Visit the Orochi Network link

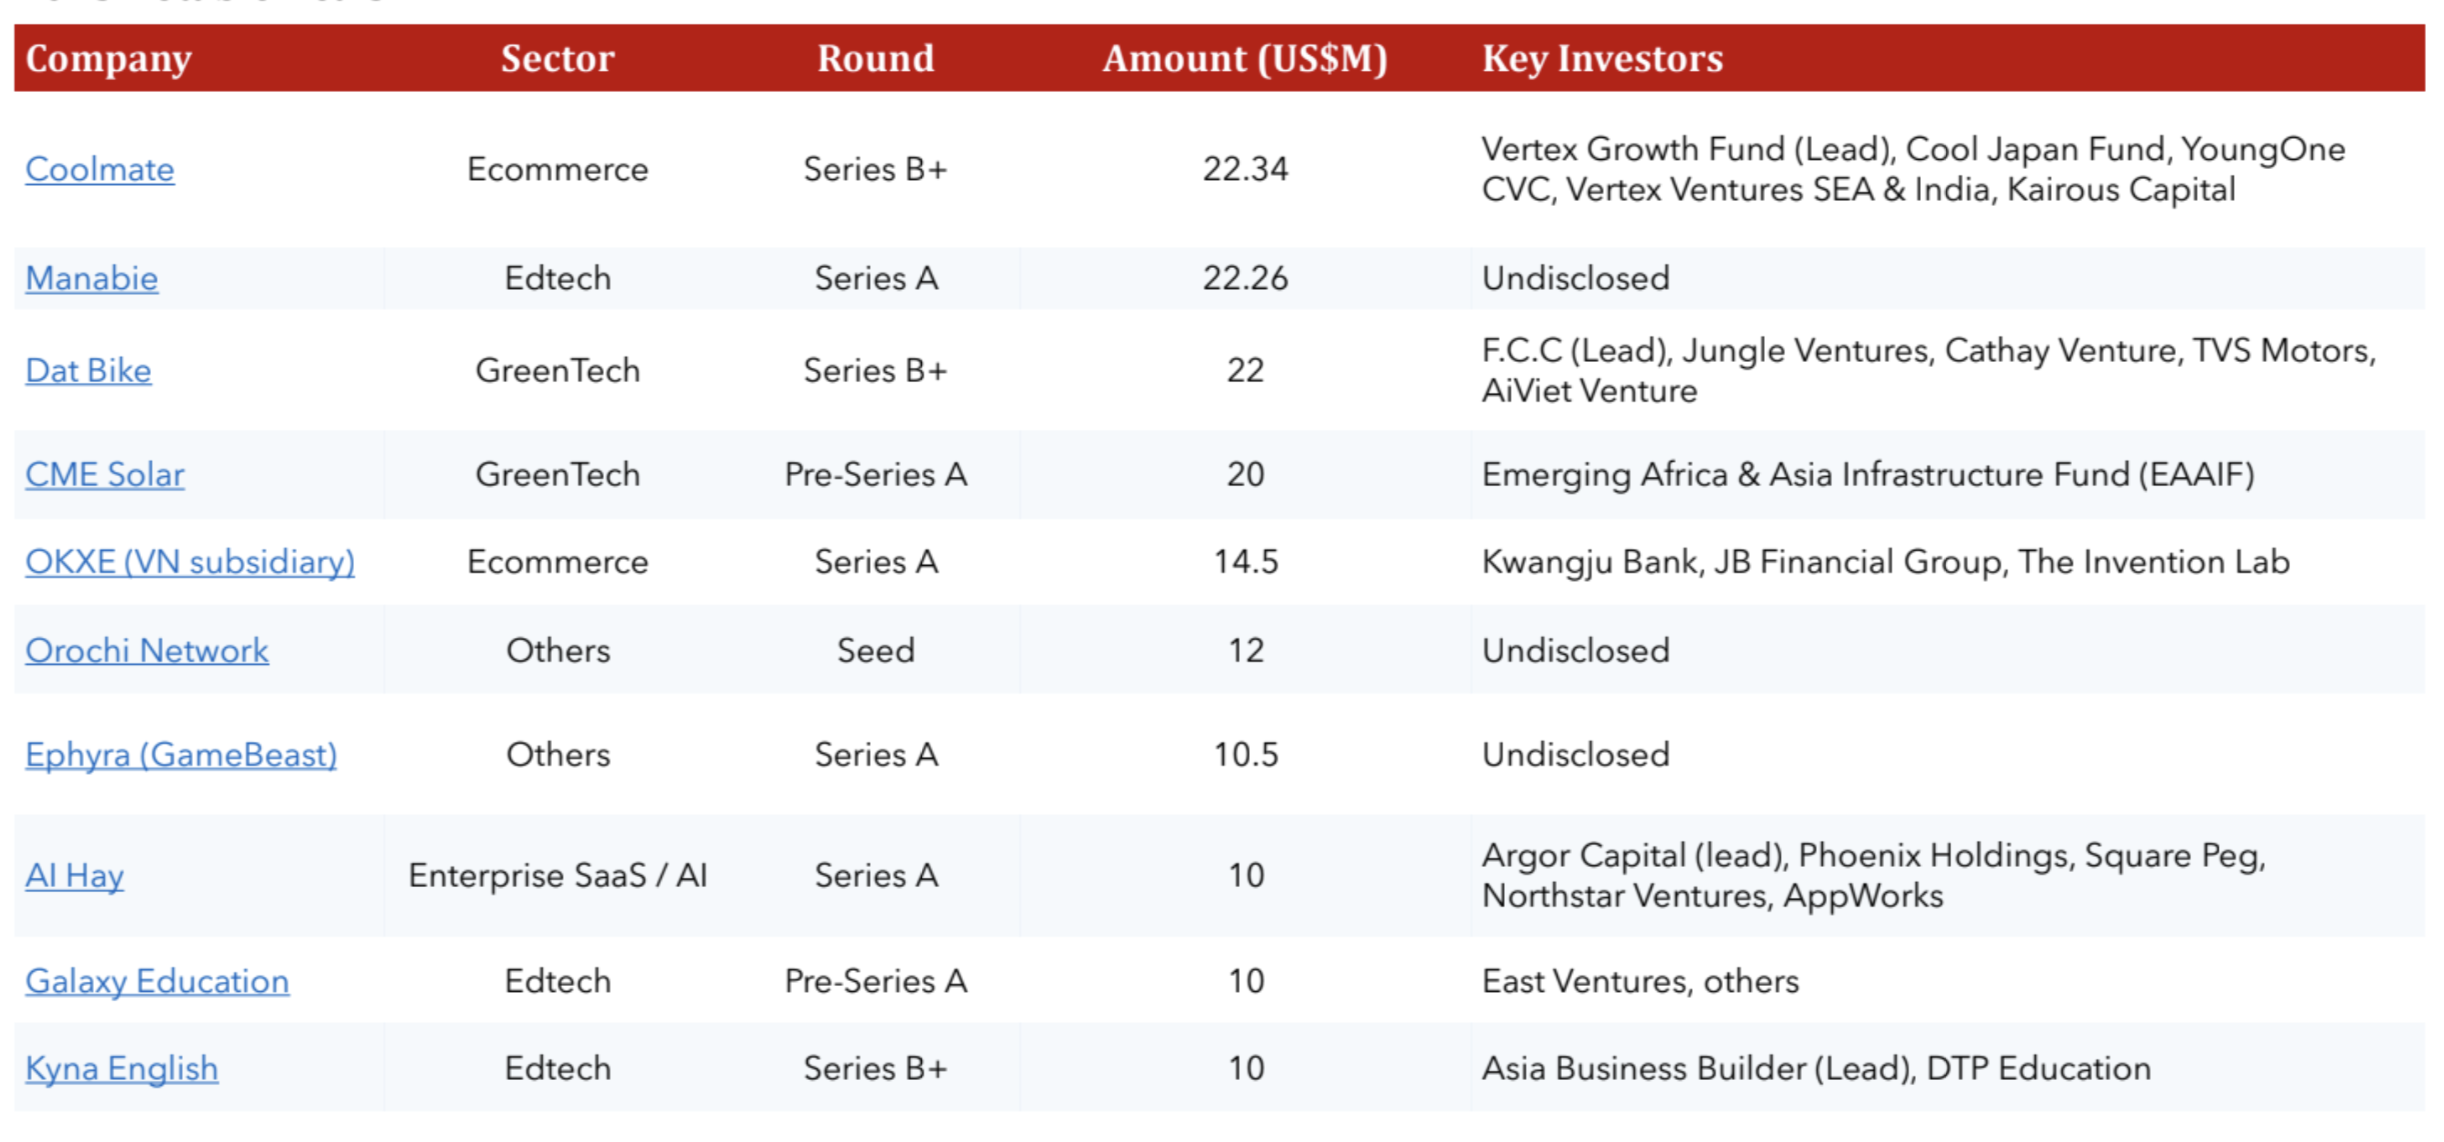pyautogui.click(x=146, y=651)
